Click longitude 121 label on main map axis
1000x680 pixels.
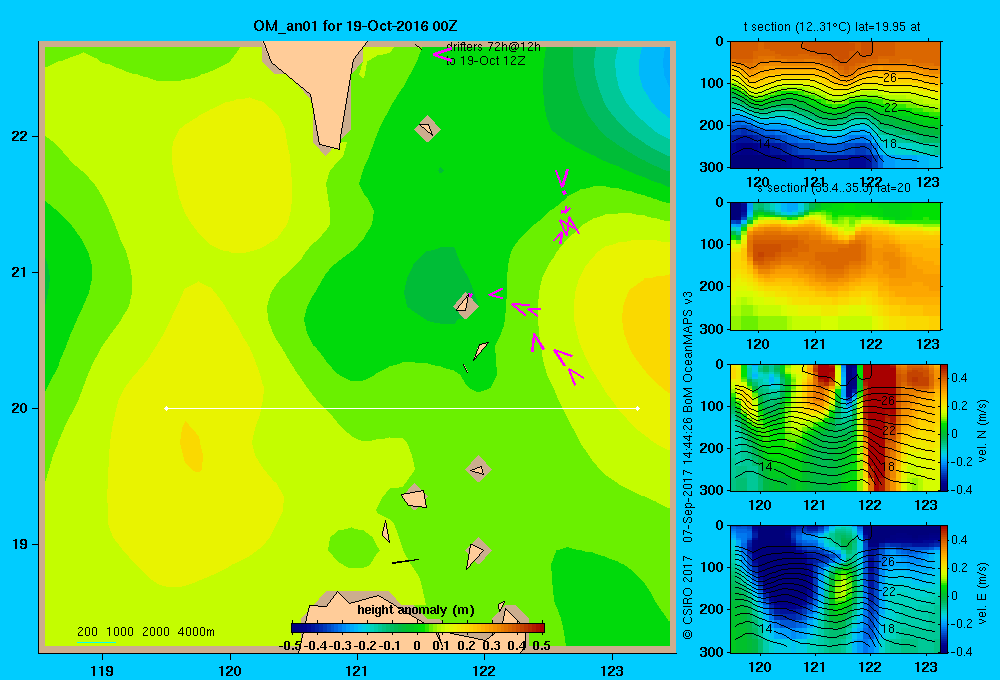(357, 670)
